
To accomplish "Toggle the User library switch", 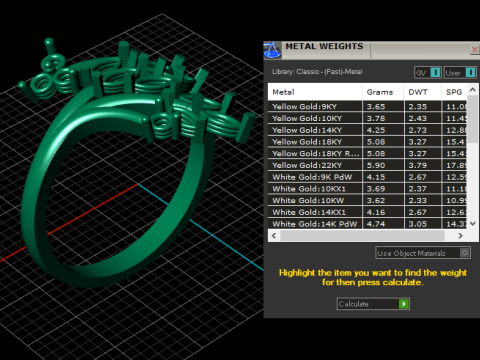I will click(460, 73).
